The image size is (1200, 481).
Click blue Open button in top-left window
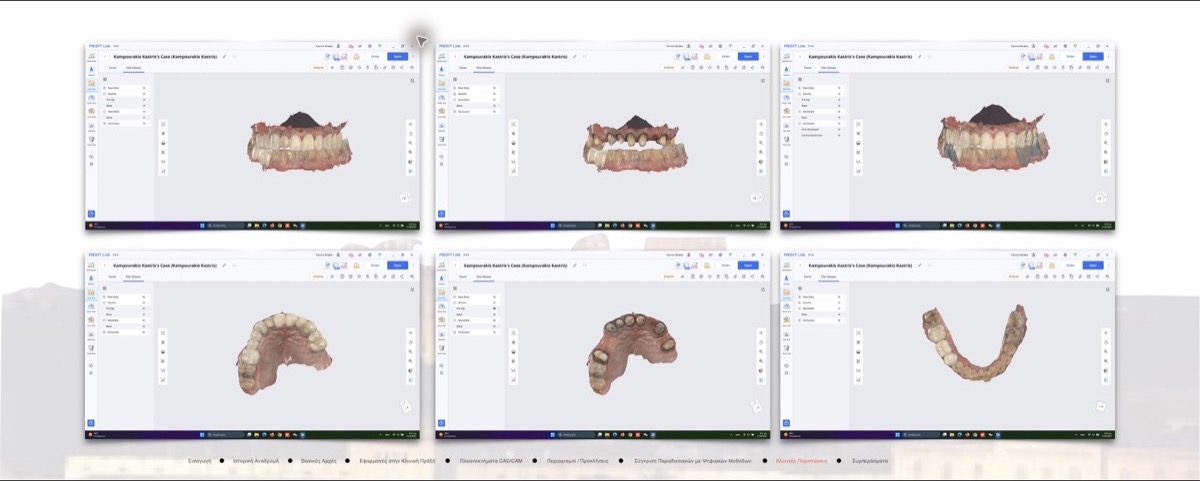(397, 56)
